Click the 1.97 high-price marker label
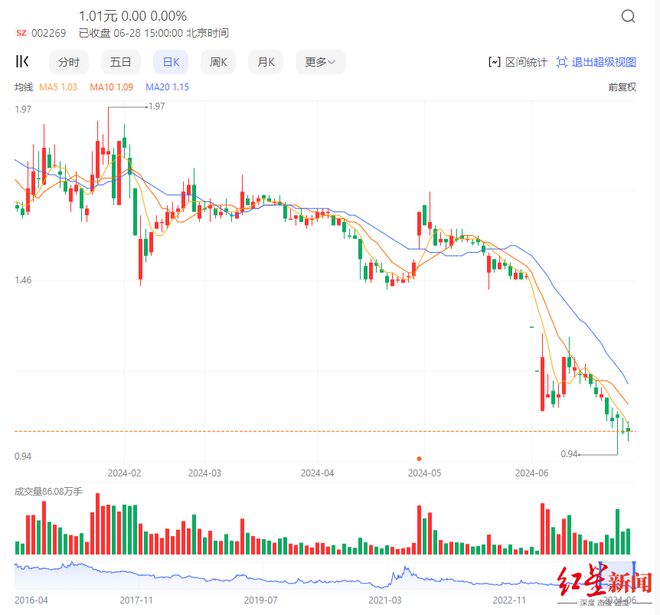The image size is (660, 615). [157, 106]
